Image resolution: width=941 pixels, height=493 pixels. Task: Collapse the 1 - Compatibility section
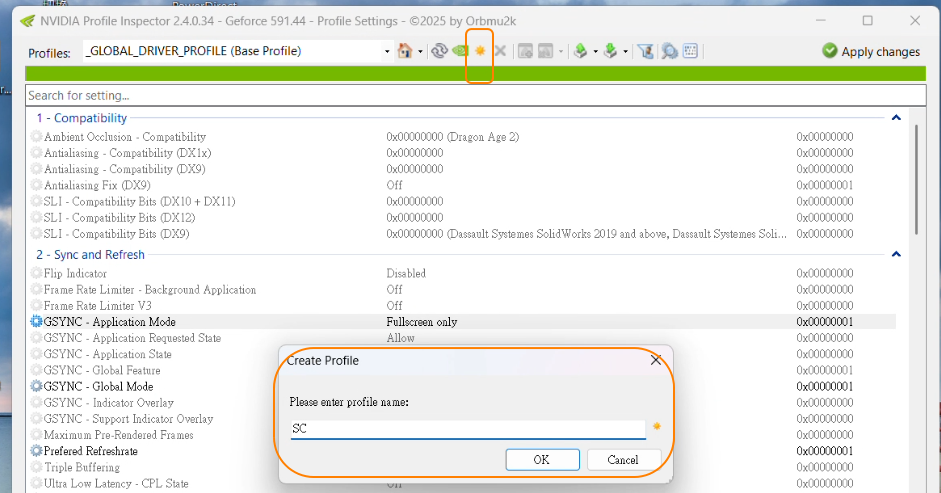[x=896, y=118]
